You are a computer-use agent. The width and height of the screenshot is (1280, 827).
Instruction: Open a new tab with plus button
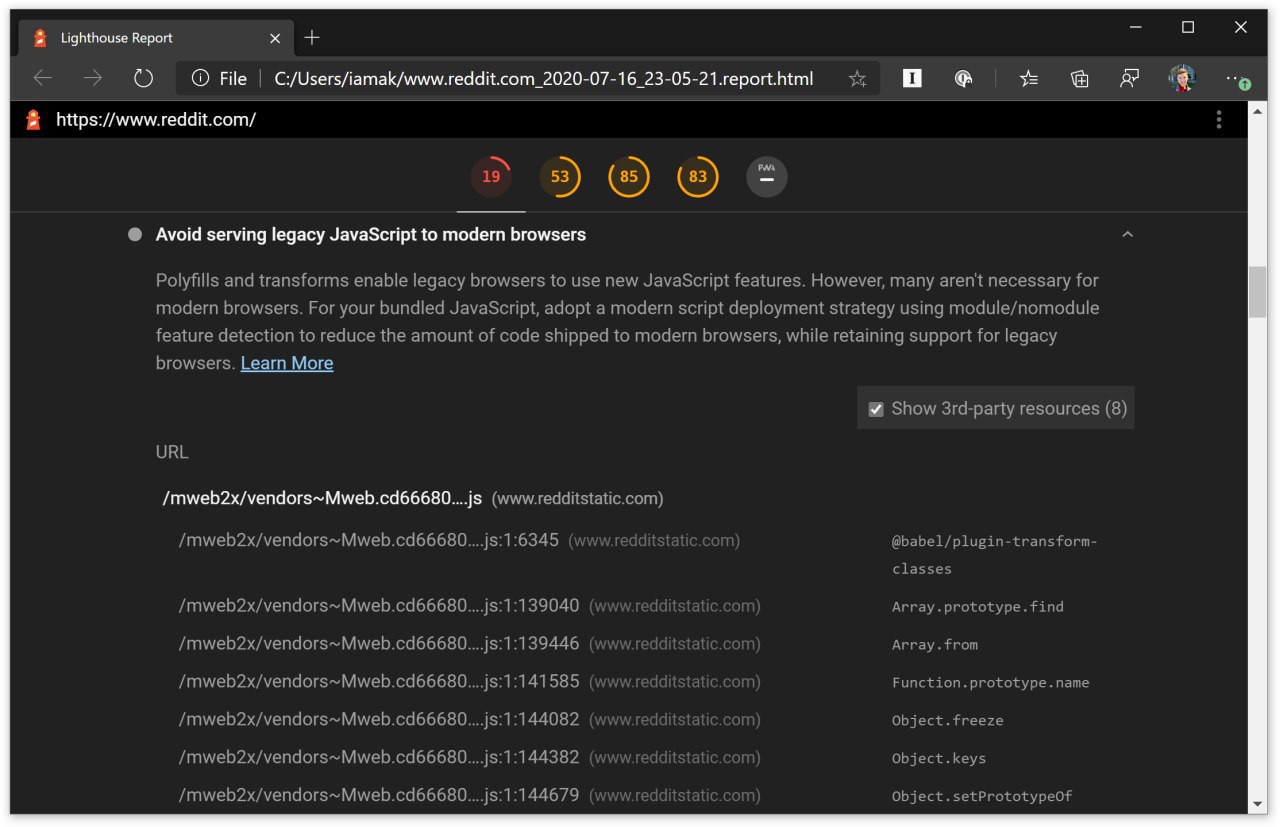click(x=312, y=38)
